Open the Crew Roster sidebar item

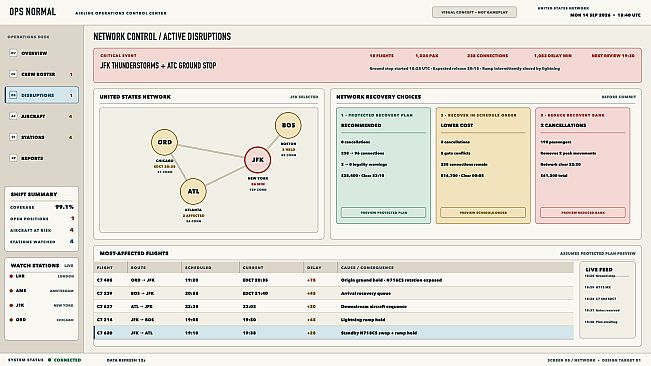coord(42,74)
